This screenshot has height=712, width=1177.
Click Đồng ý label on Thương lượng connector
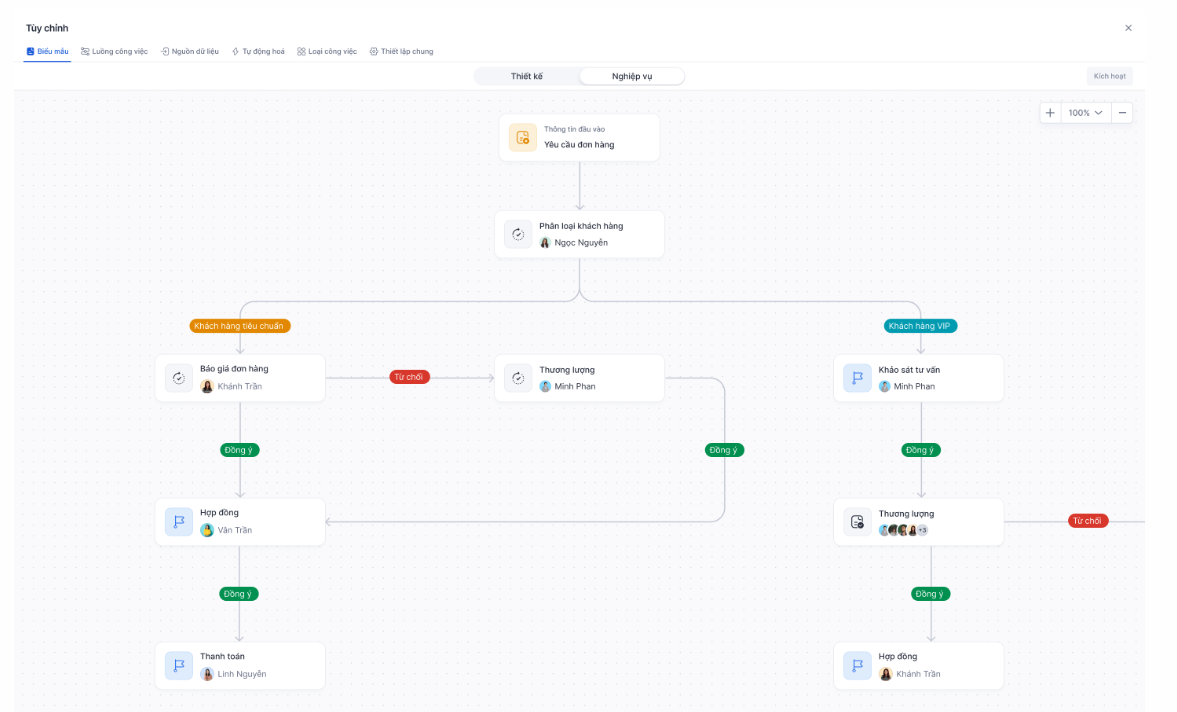click(x=724, y=450)
